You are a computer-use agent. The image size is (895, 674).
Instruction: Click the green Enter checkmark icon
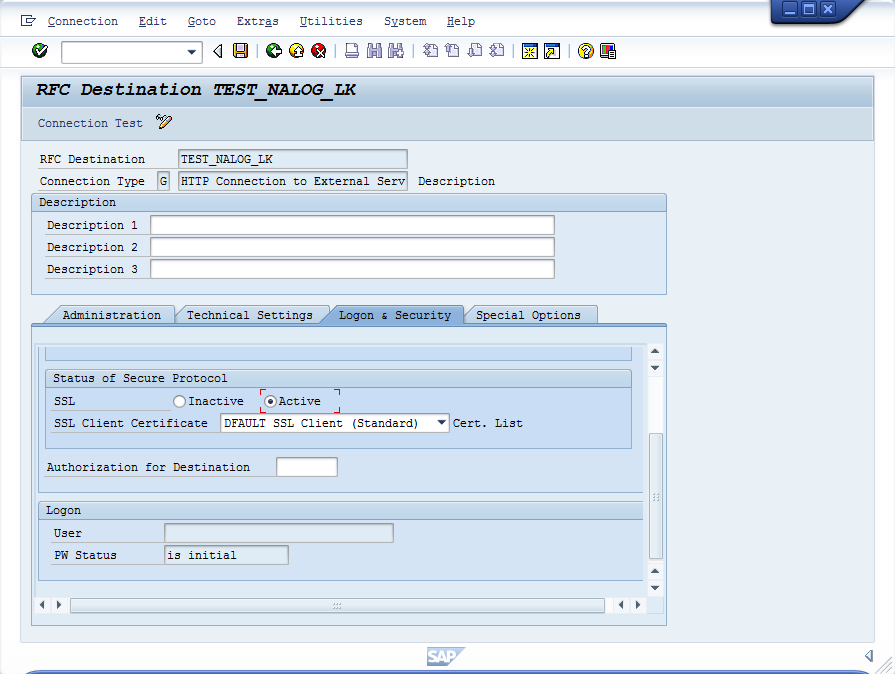40,51
